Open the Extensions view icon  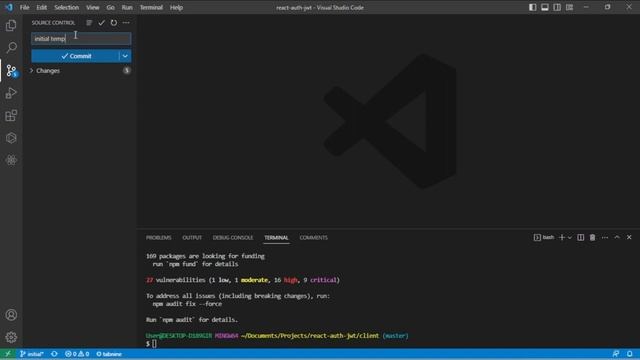coord(11,116)
